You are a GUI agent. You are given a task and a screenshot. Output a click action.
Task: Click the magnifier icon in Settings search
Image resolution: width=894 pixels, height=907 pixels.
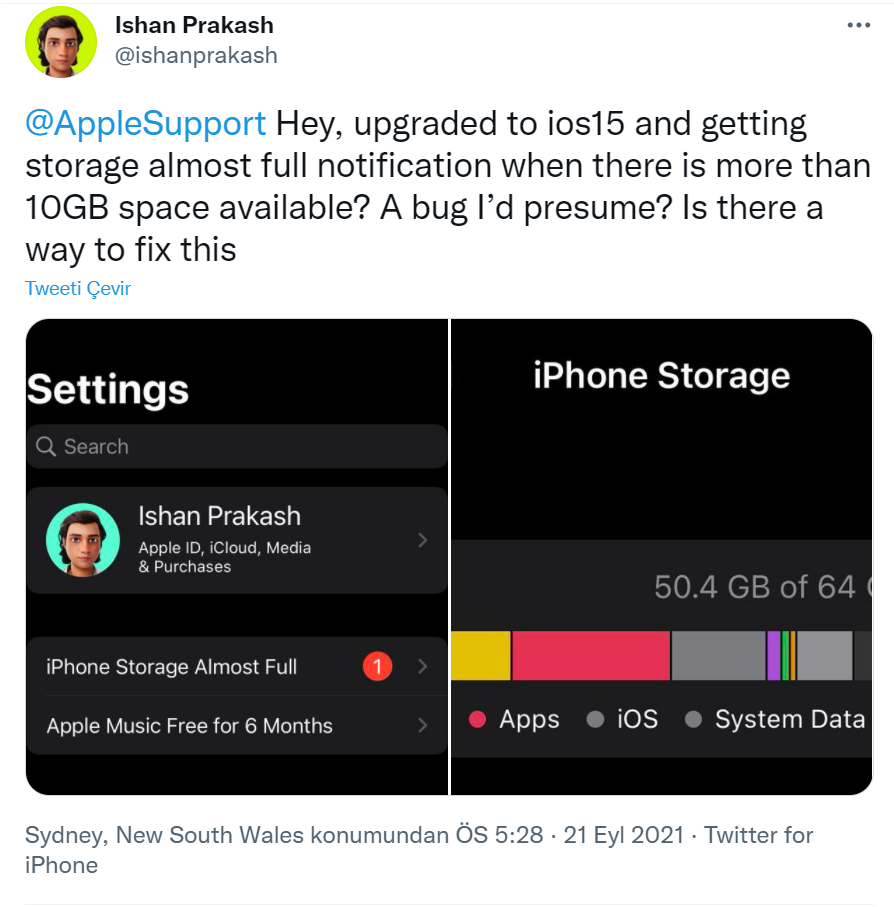point(46,447)
